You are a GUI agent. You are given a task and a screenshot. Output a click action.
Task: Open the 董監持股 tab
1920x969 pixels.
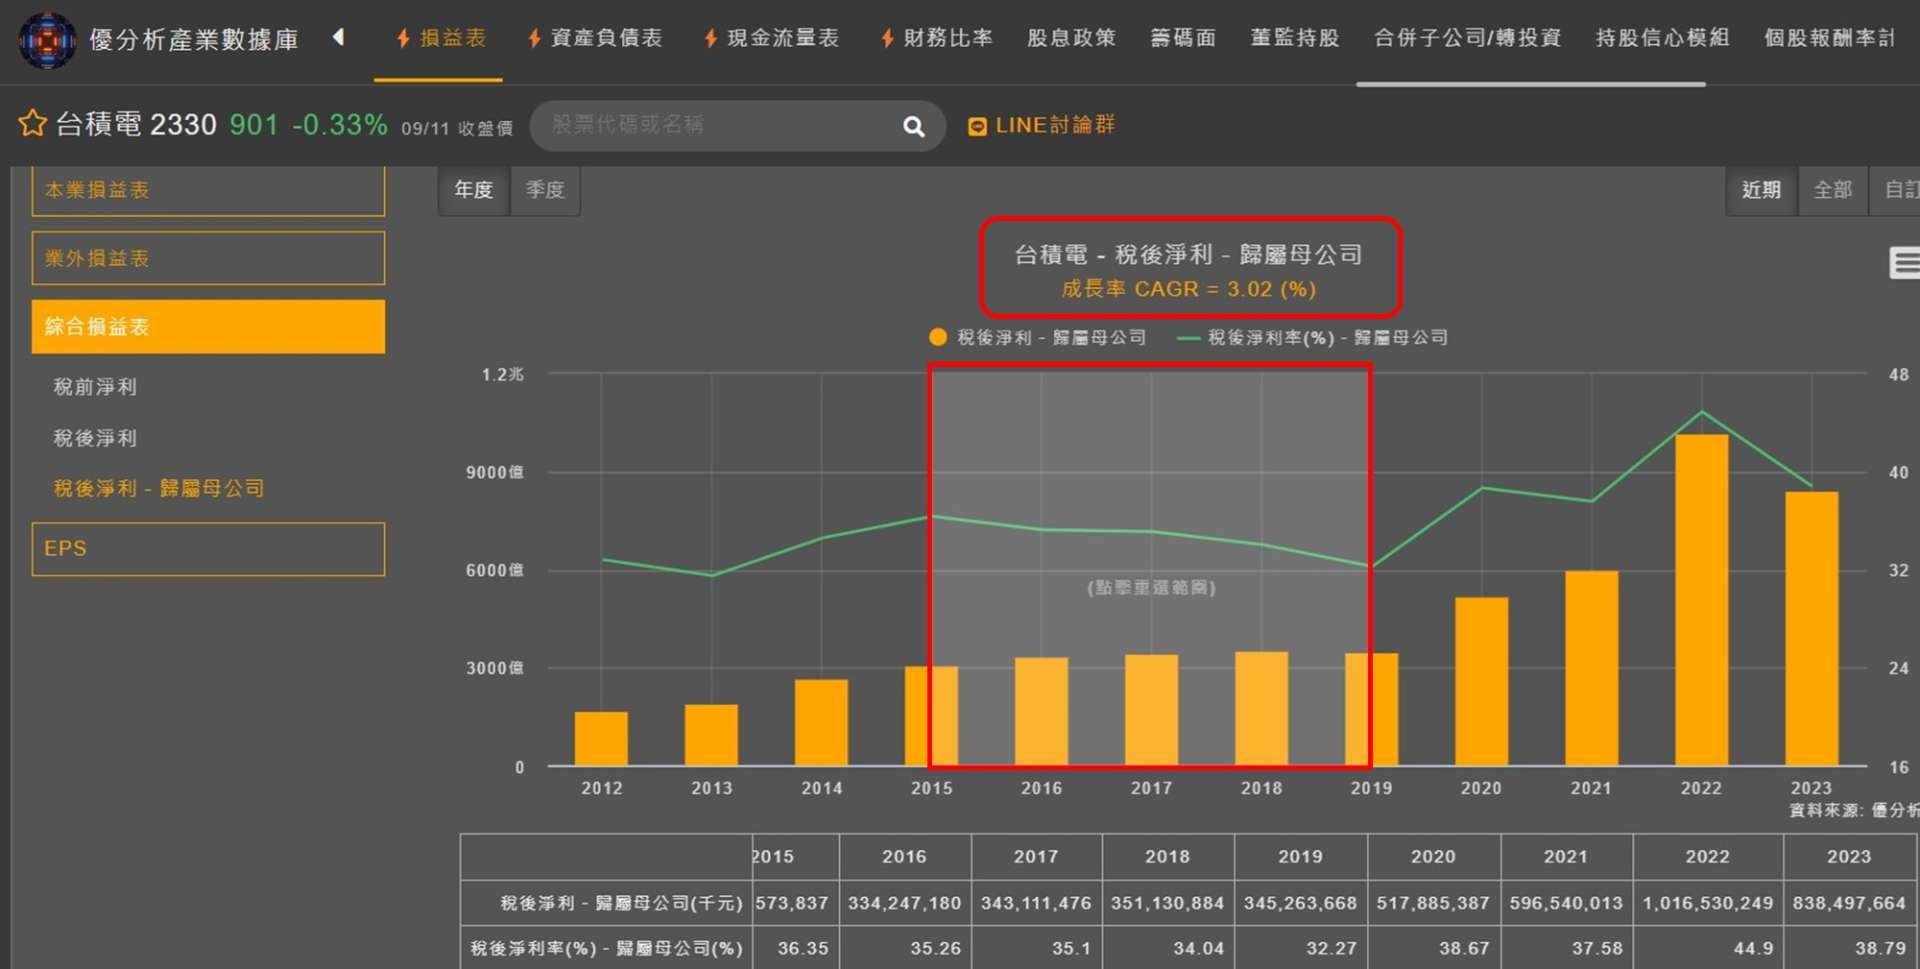tap(1295, 38)
